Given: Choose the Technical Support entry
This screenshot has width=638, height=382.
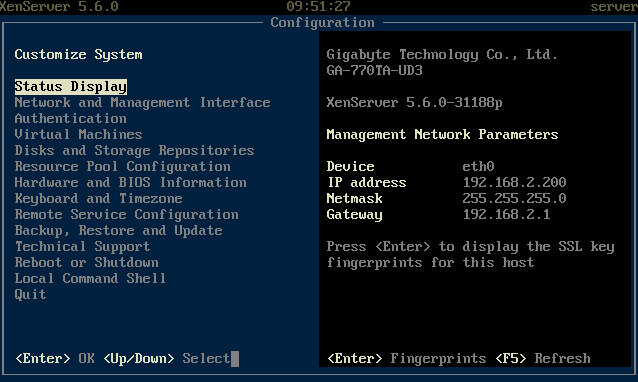Looking at the screenshot, I should pos(83,247).
